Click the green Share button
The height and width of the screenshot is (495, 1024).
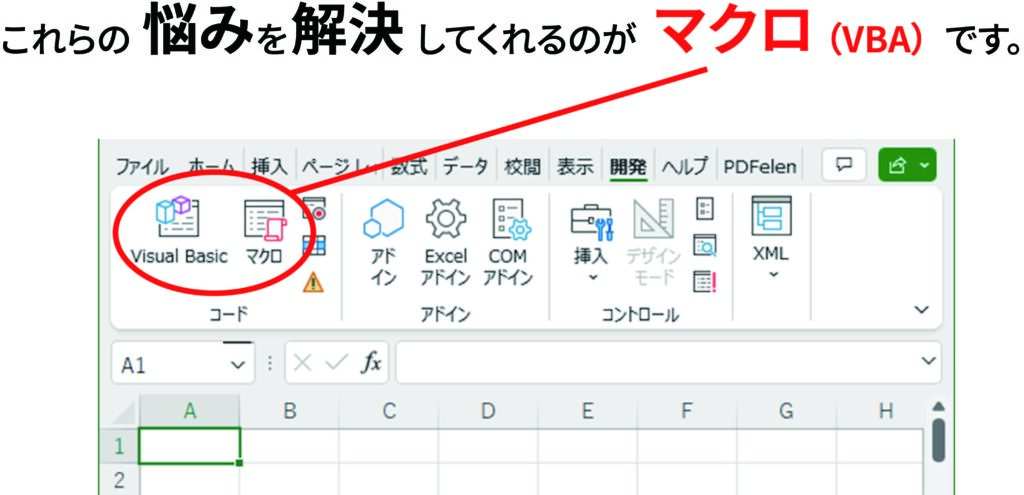click(x=907, y=165)
